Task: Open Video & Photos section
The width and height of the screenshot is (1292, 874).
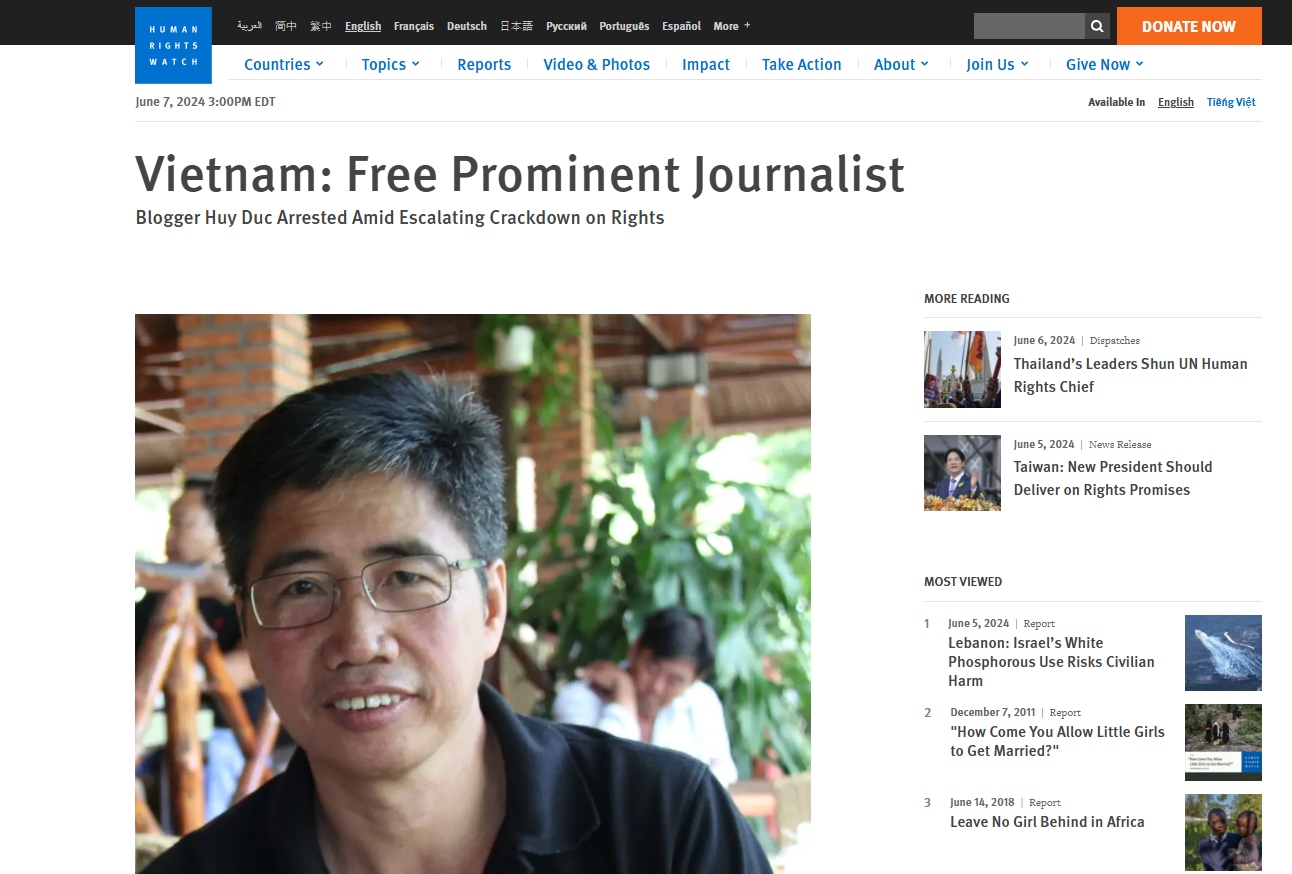Action: pos(597,64)
